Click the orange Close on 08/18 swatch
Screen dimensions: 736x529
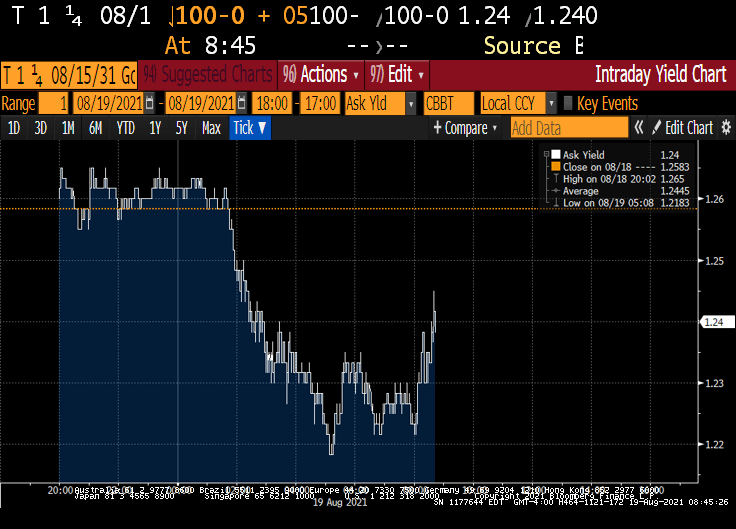[556, 166]
